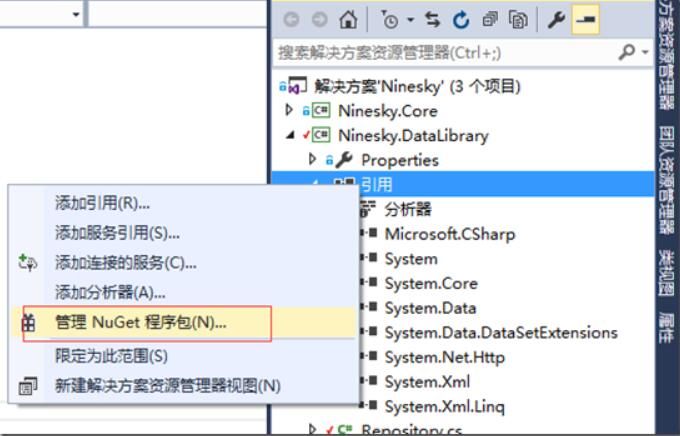
Task: Switch to 类视图 side tab
Action: pos(667,272)
